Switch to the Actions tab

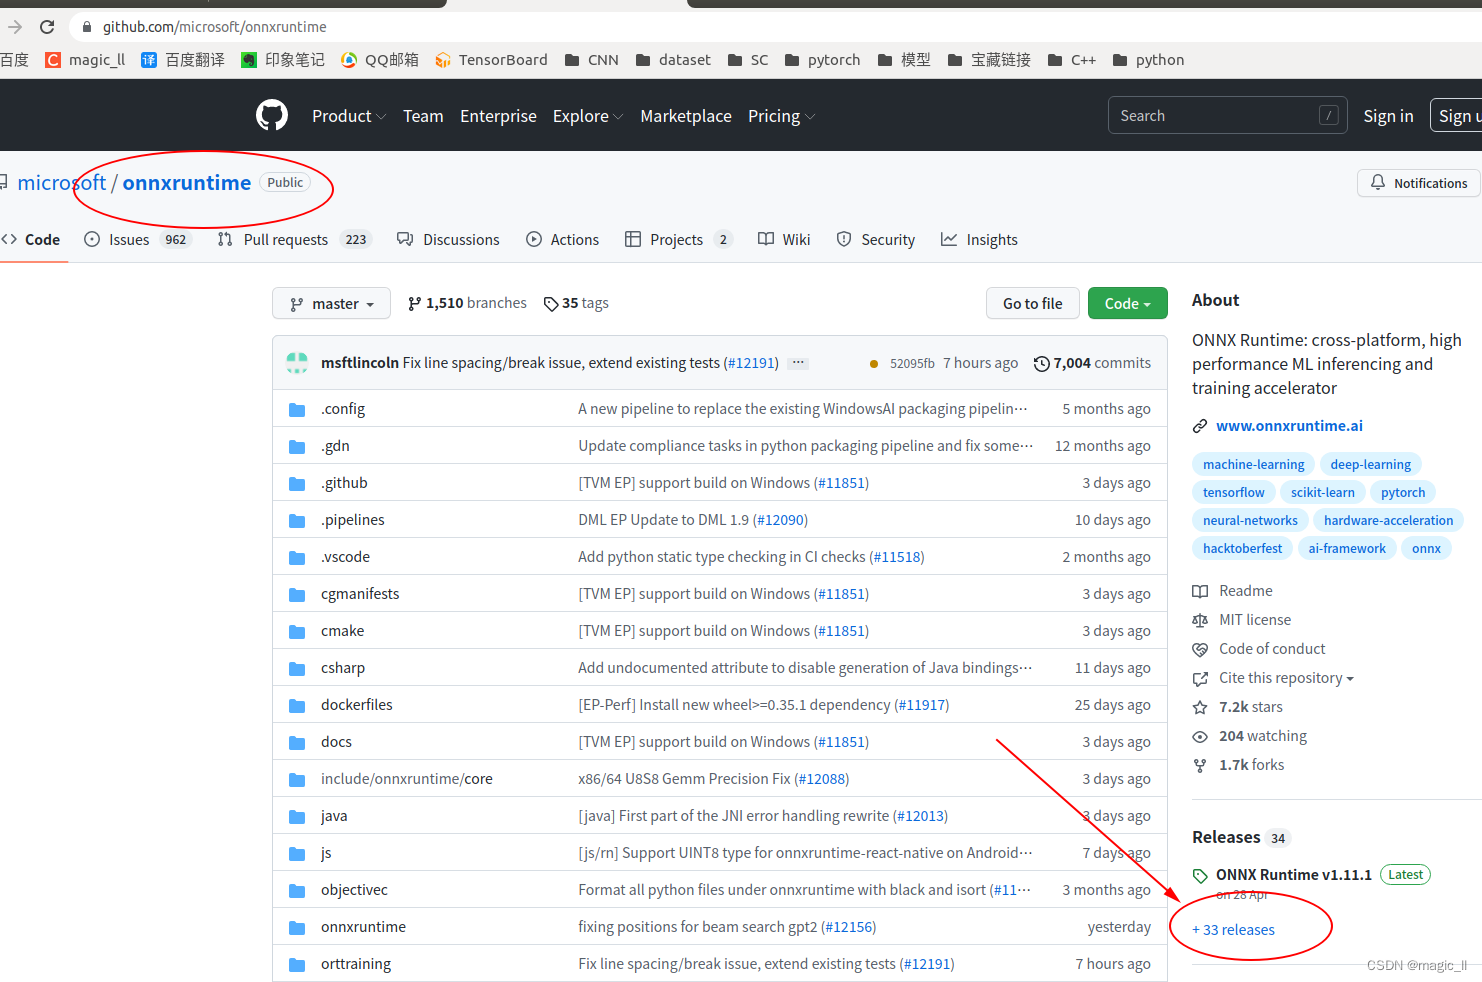pyautogui.click(x=563, y=240)
